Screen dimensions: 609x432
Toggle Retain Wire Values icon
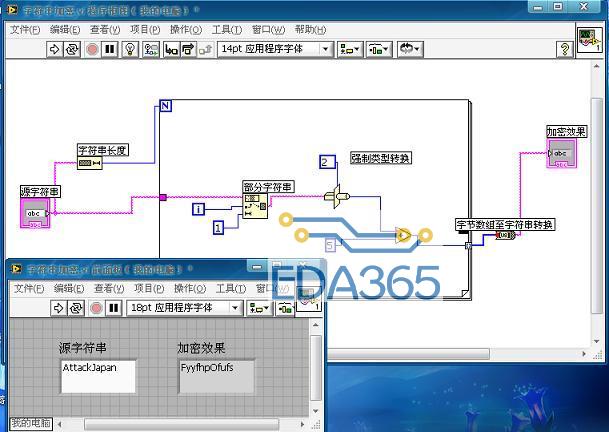click(x=151, y=49)
